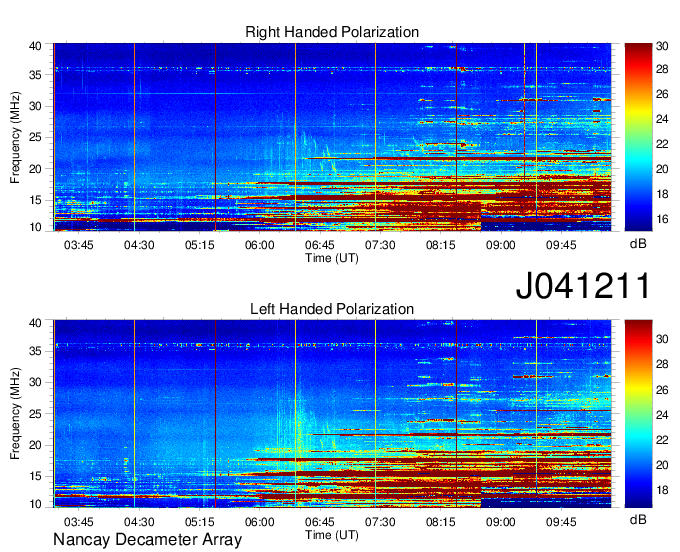Image resolution: width=680 pixels, height=552 pixels.
Task: Click the "Left Handed Polarization" plot title
Action: [x=332, y=309]
